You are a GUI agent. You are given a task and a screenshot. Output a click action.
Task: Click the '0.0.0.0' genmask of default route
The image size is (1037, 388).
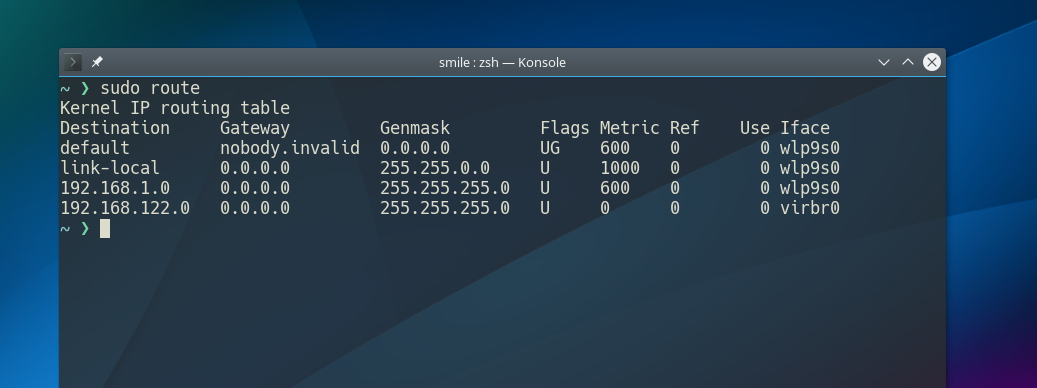click(415, 148)
